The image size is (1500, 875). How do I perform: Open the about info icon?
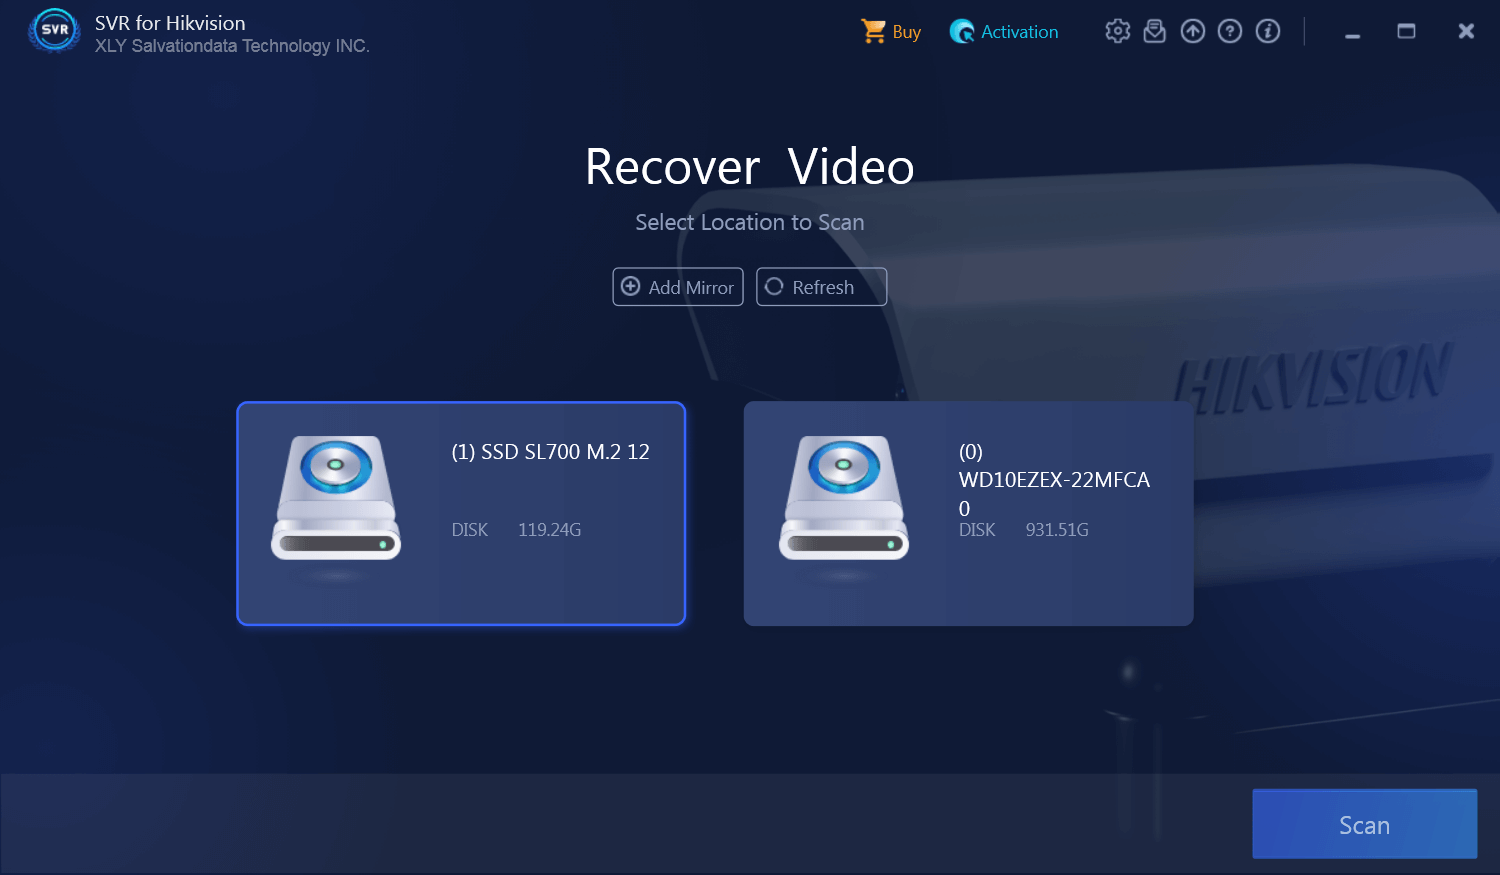(1268, 31)
